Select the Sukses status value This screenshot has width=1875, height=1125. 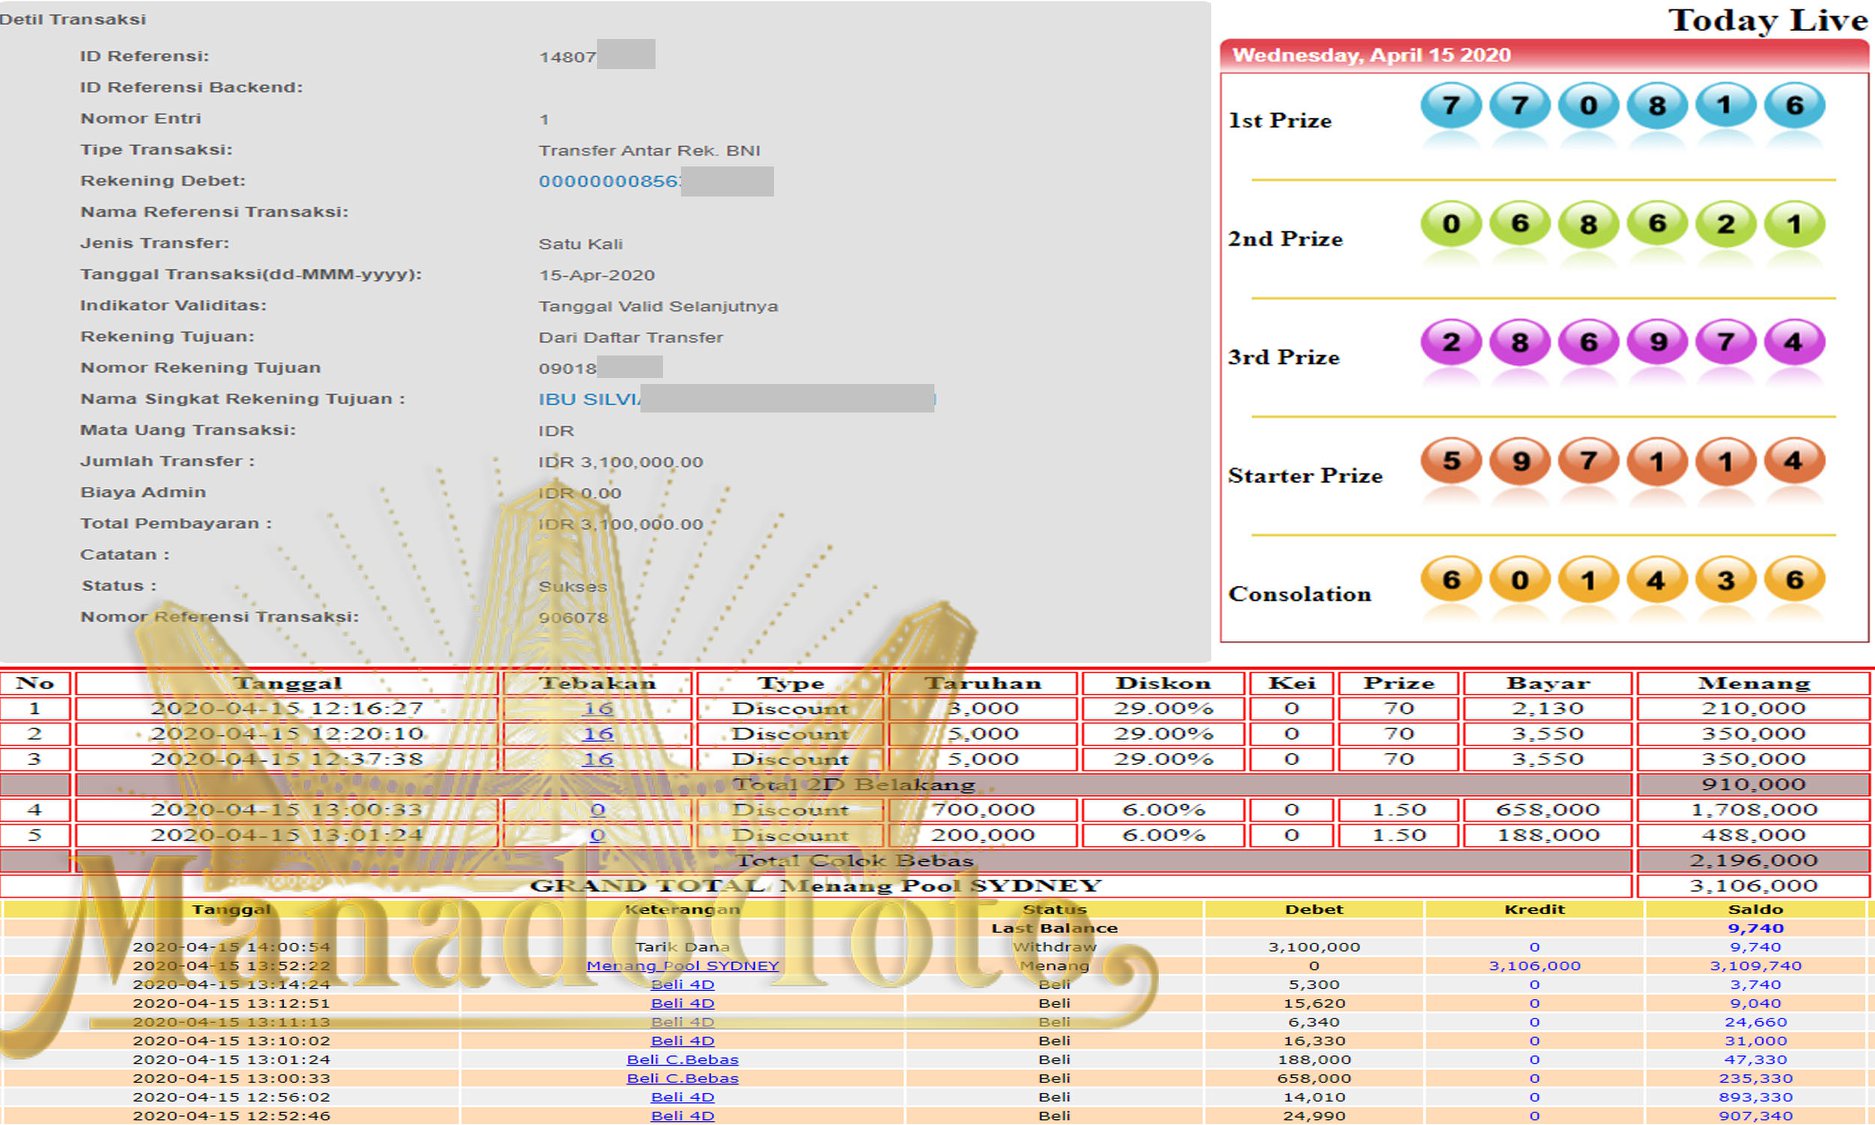[x=573, y=587]
